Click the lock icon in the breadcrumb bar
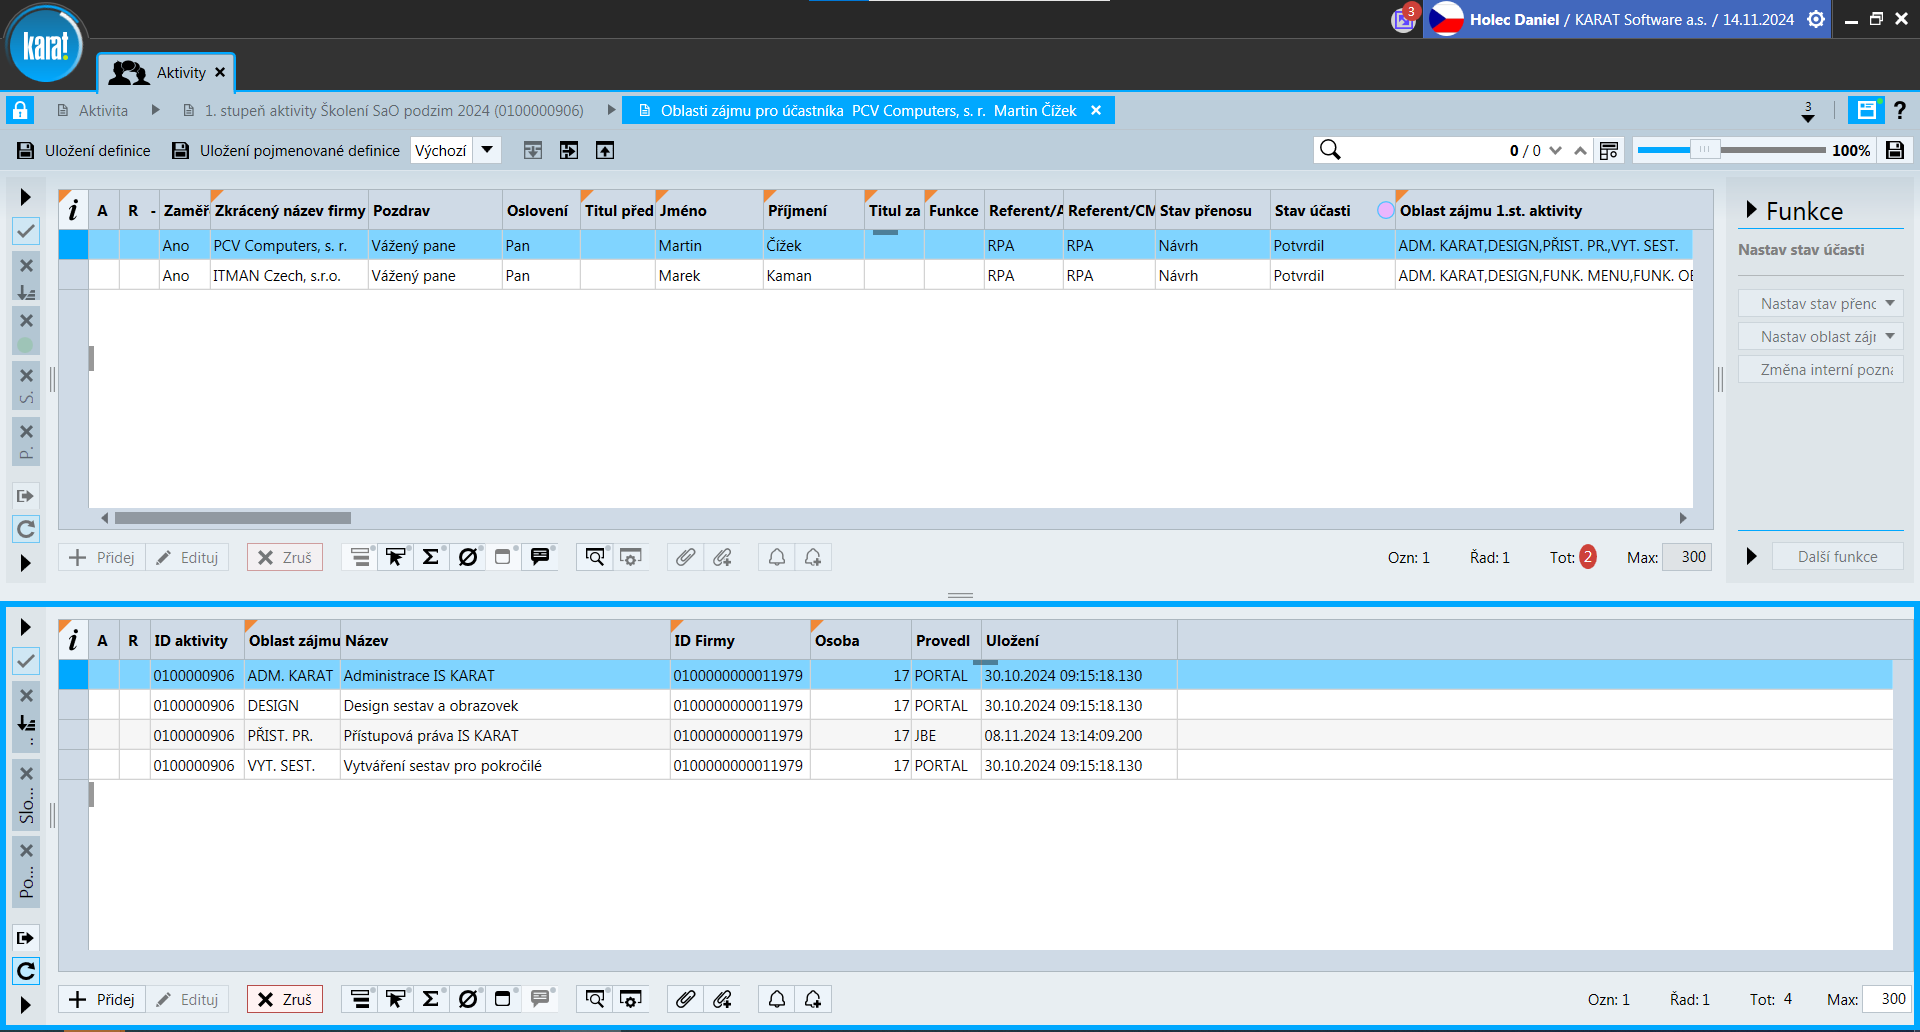1920x1032 pixels. coord(20,110)
